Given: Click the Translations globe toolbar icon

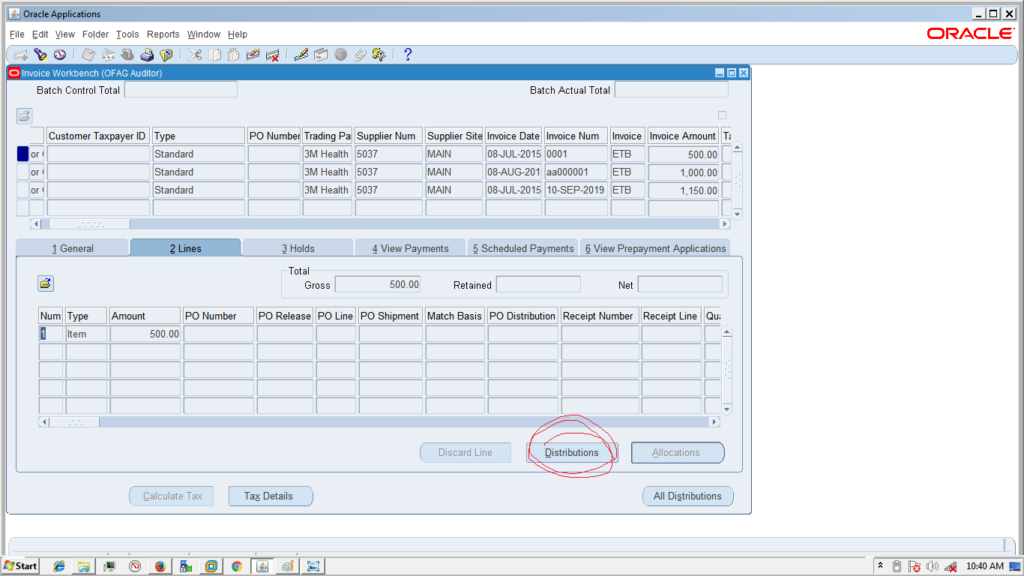Looking at the screenshot, I should pyautogui.click(x=340, y=55).
